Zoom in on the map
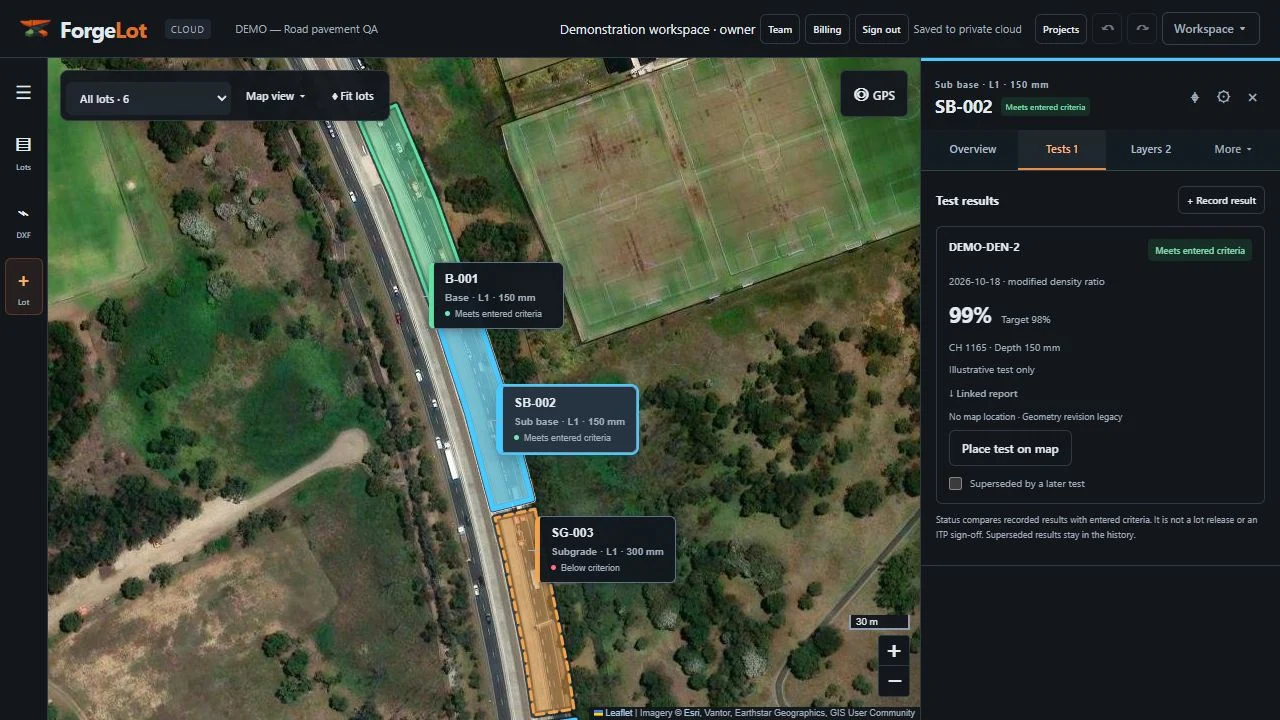The image size is (1280, 720). [894, 651]
